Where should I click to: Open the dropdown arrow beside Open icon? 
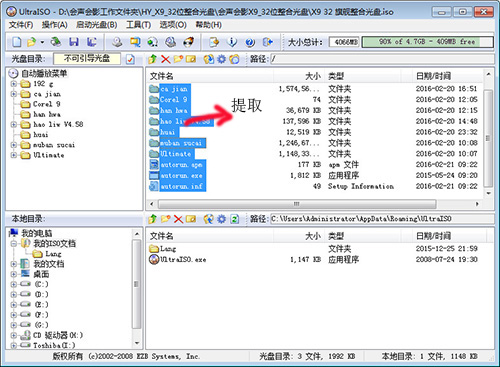click(42, 42)
